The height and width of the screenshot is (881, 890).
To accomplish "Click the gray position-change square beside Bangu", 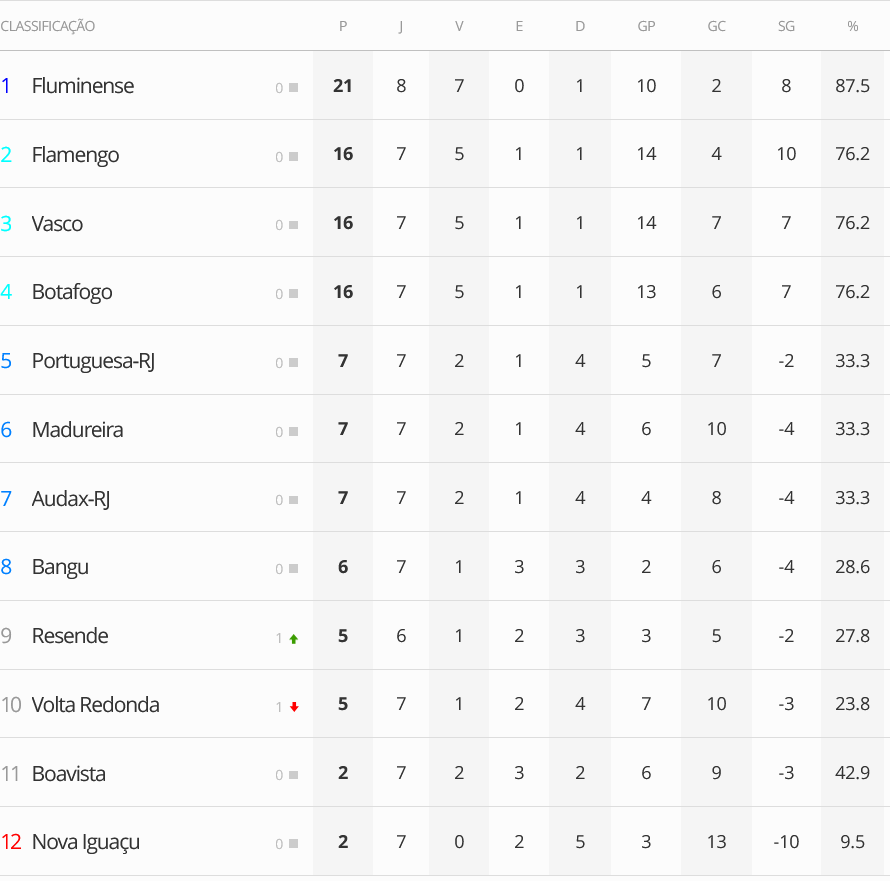I will pyautogui.click(x=293, y=569).
